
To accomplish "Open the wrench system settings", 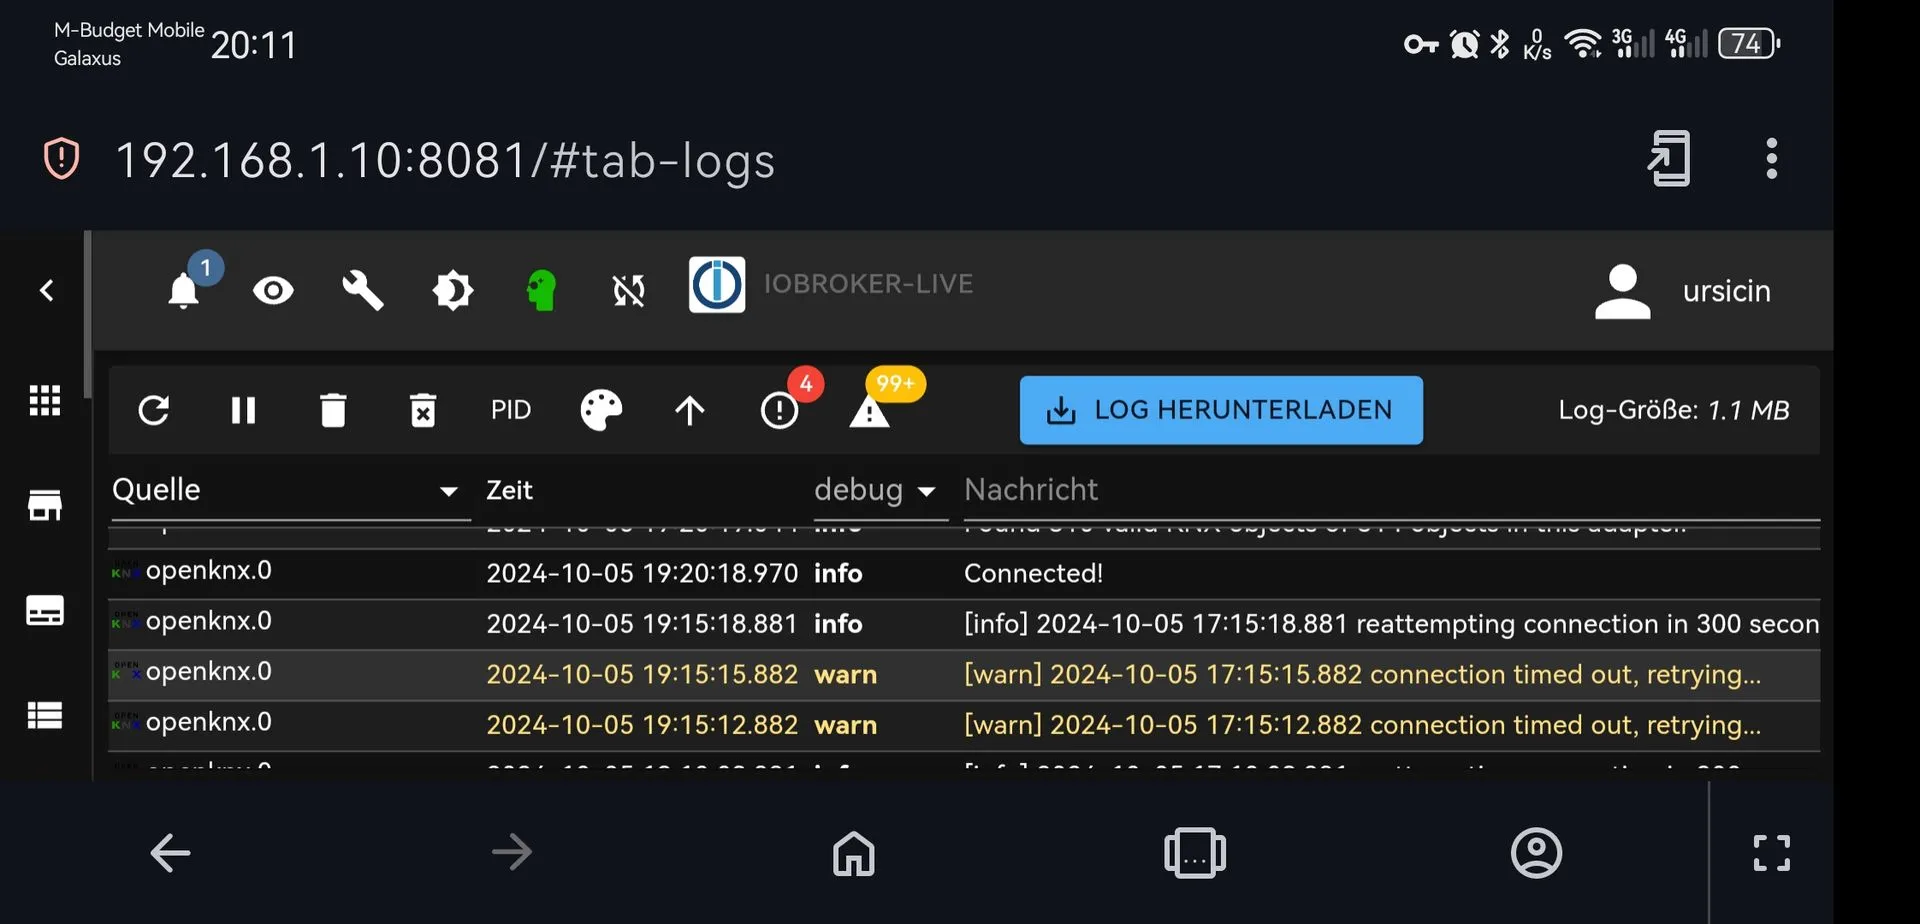I will point(363,291).
